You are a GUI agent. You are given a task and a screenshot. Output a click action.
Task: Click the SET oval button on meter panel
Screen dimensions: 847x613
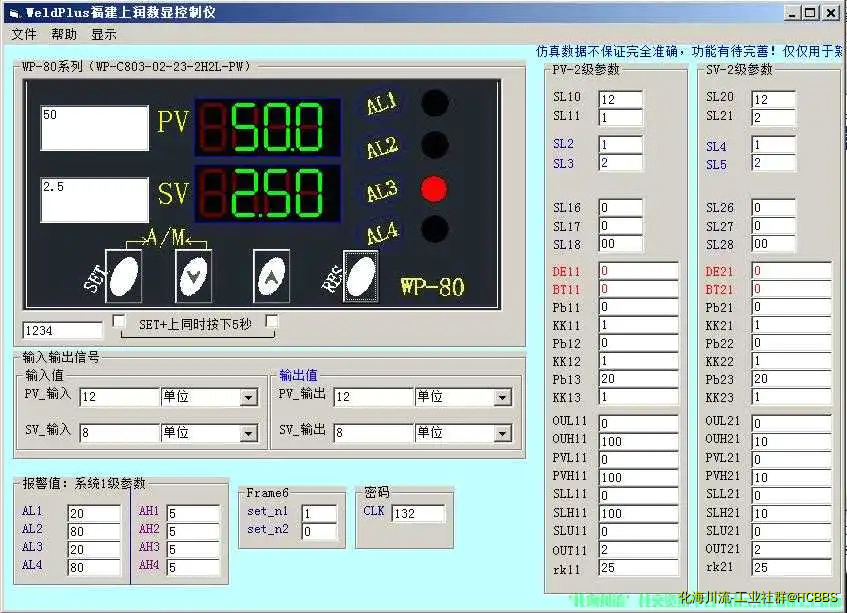point(124,276)
